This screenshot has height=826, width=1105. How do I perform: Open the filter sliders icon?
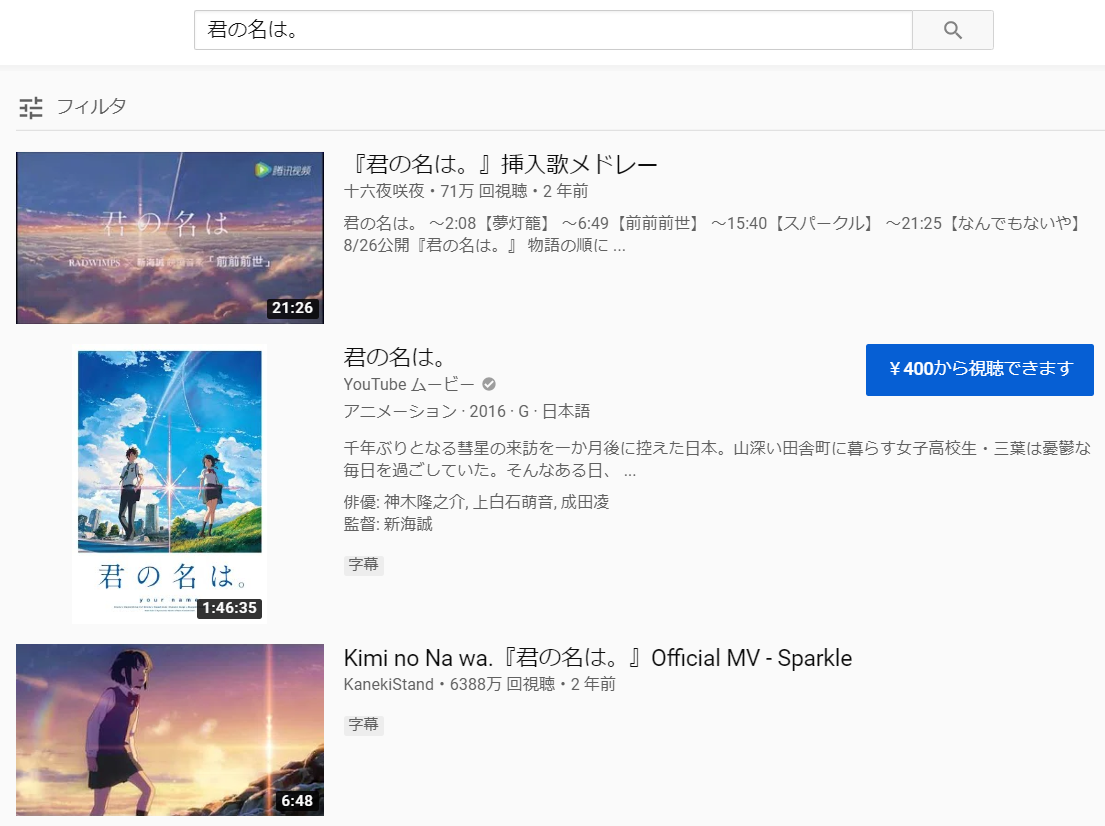[31, 108]
